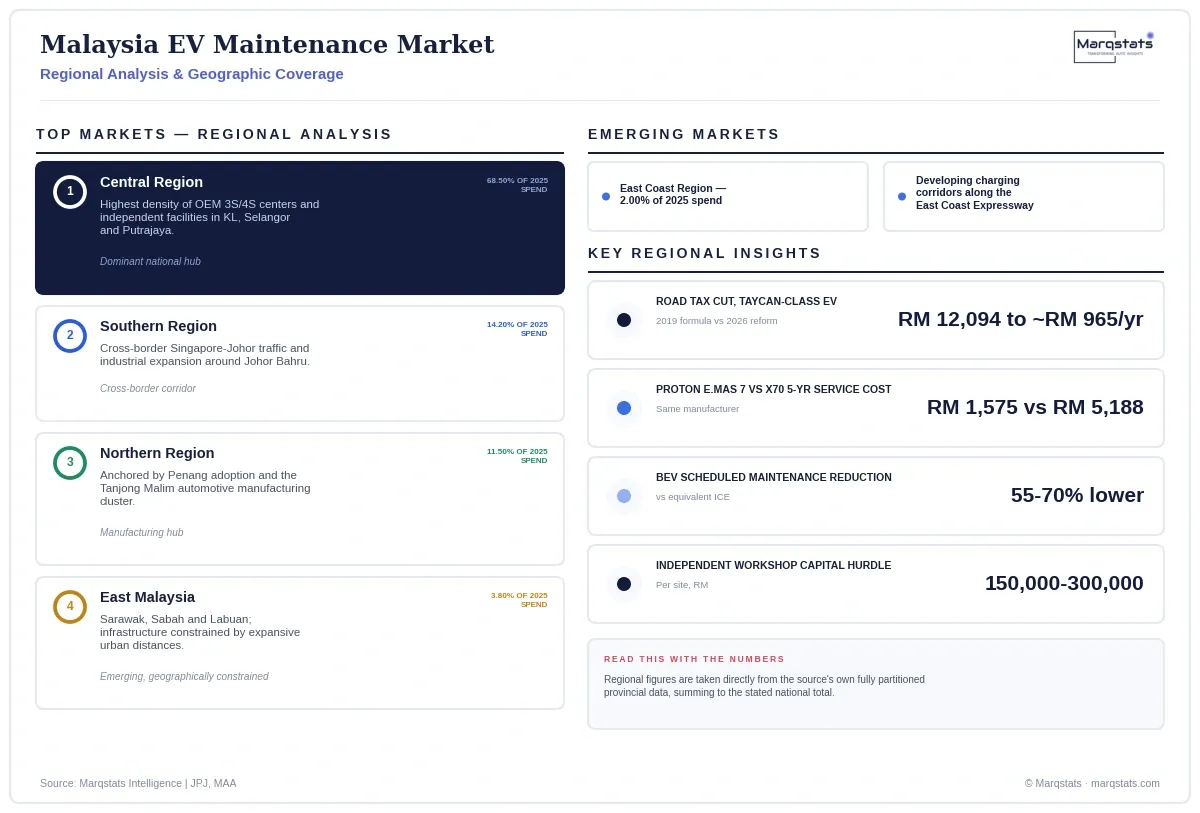Click the number 4 badge for East Malaysia

pos(70,607)
